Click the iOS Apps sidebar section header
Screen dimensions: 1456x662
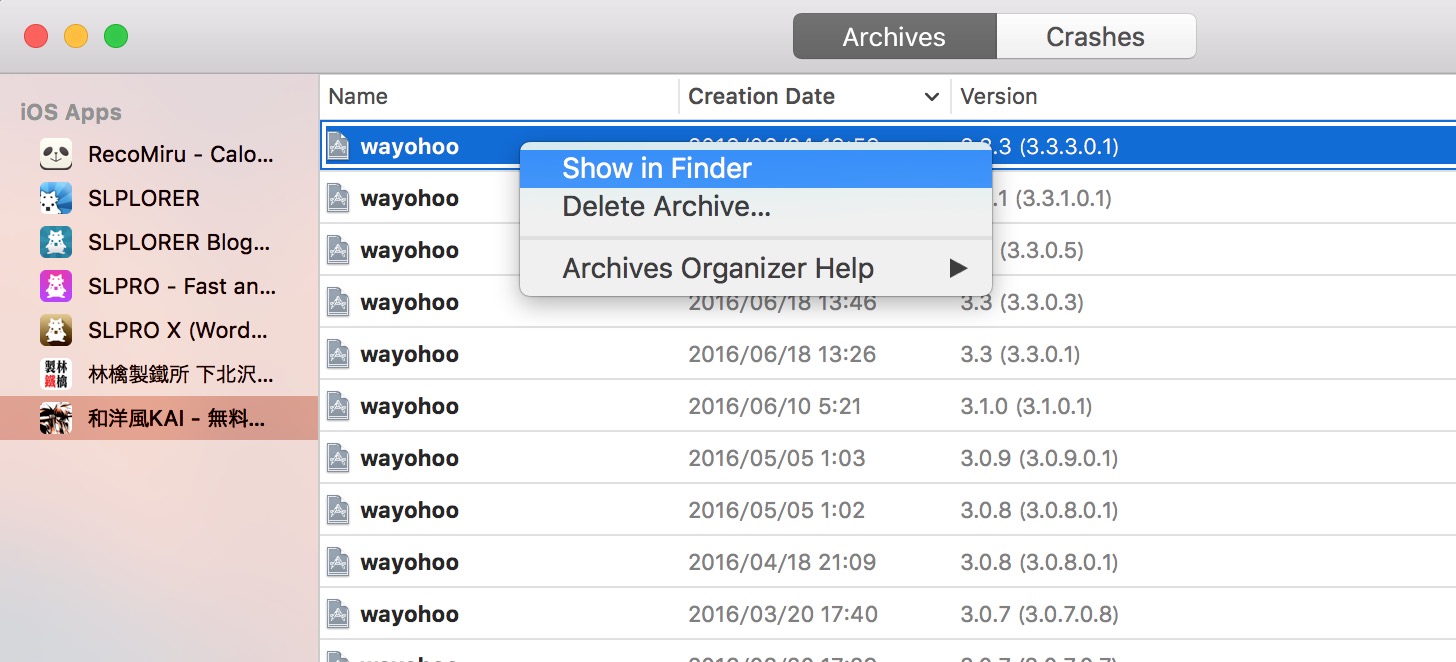click(x=71, y=112)
